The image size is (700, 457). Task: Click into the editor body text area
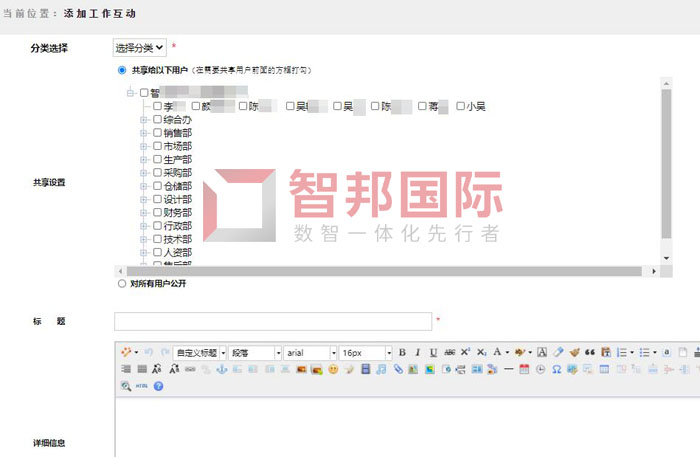[x=407, y=428]
